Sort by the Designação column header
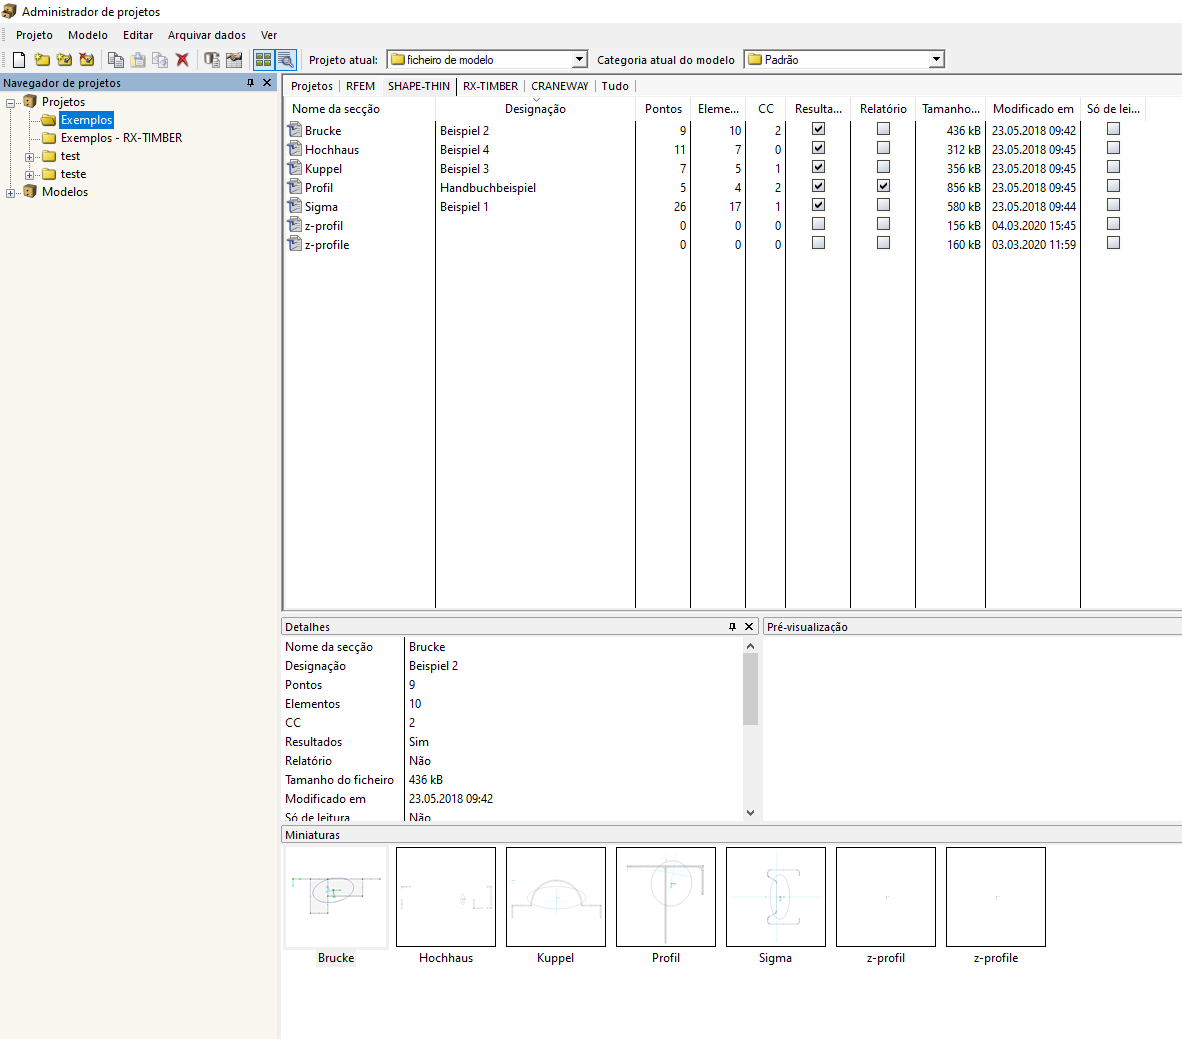Image resolution: width=1182 pixels, height=1039 pixels. (535, 109)
